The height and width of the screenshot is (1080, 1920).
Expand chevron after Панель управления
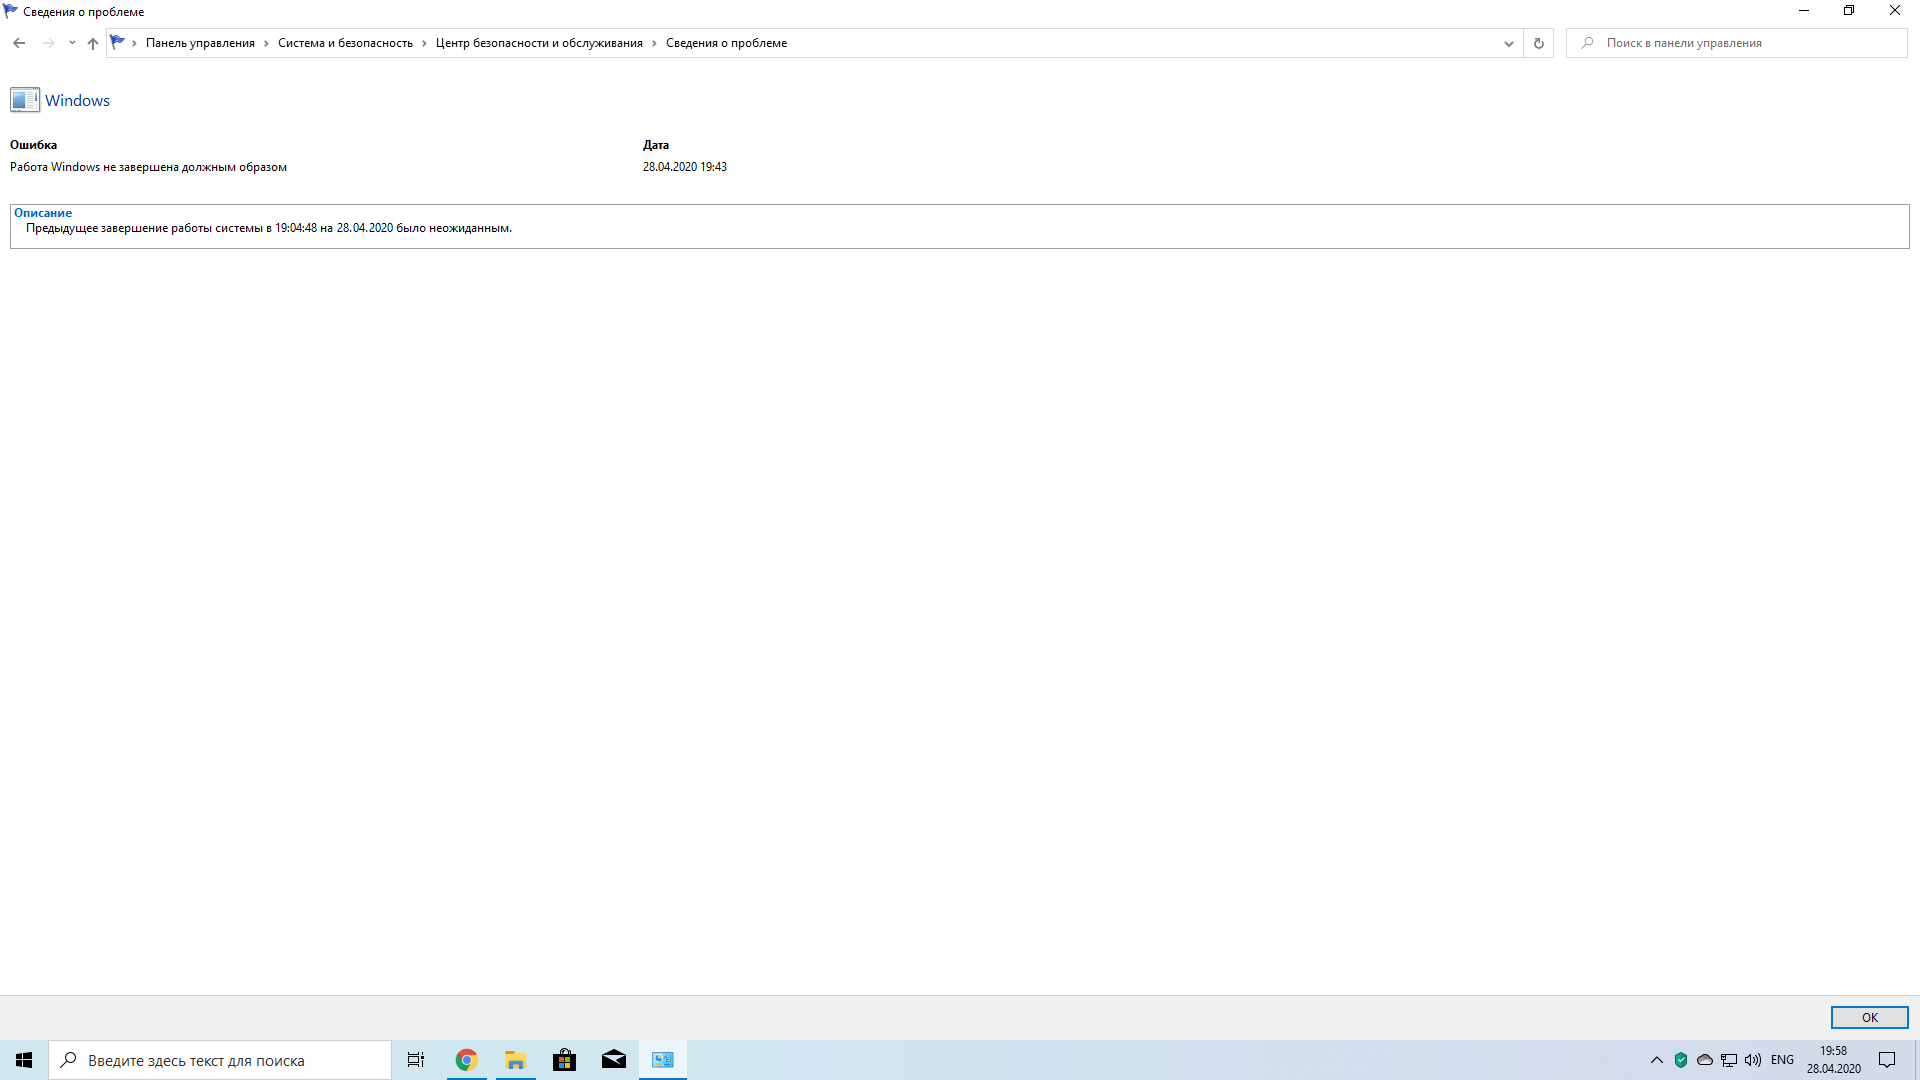266,43
